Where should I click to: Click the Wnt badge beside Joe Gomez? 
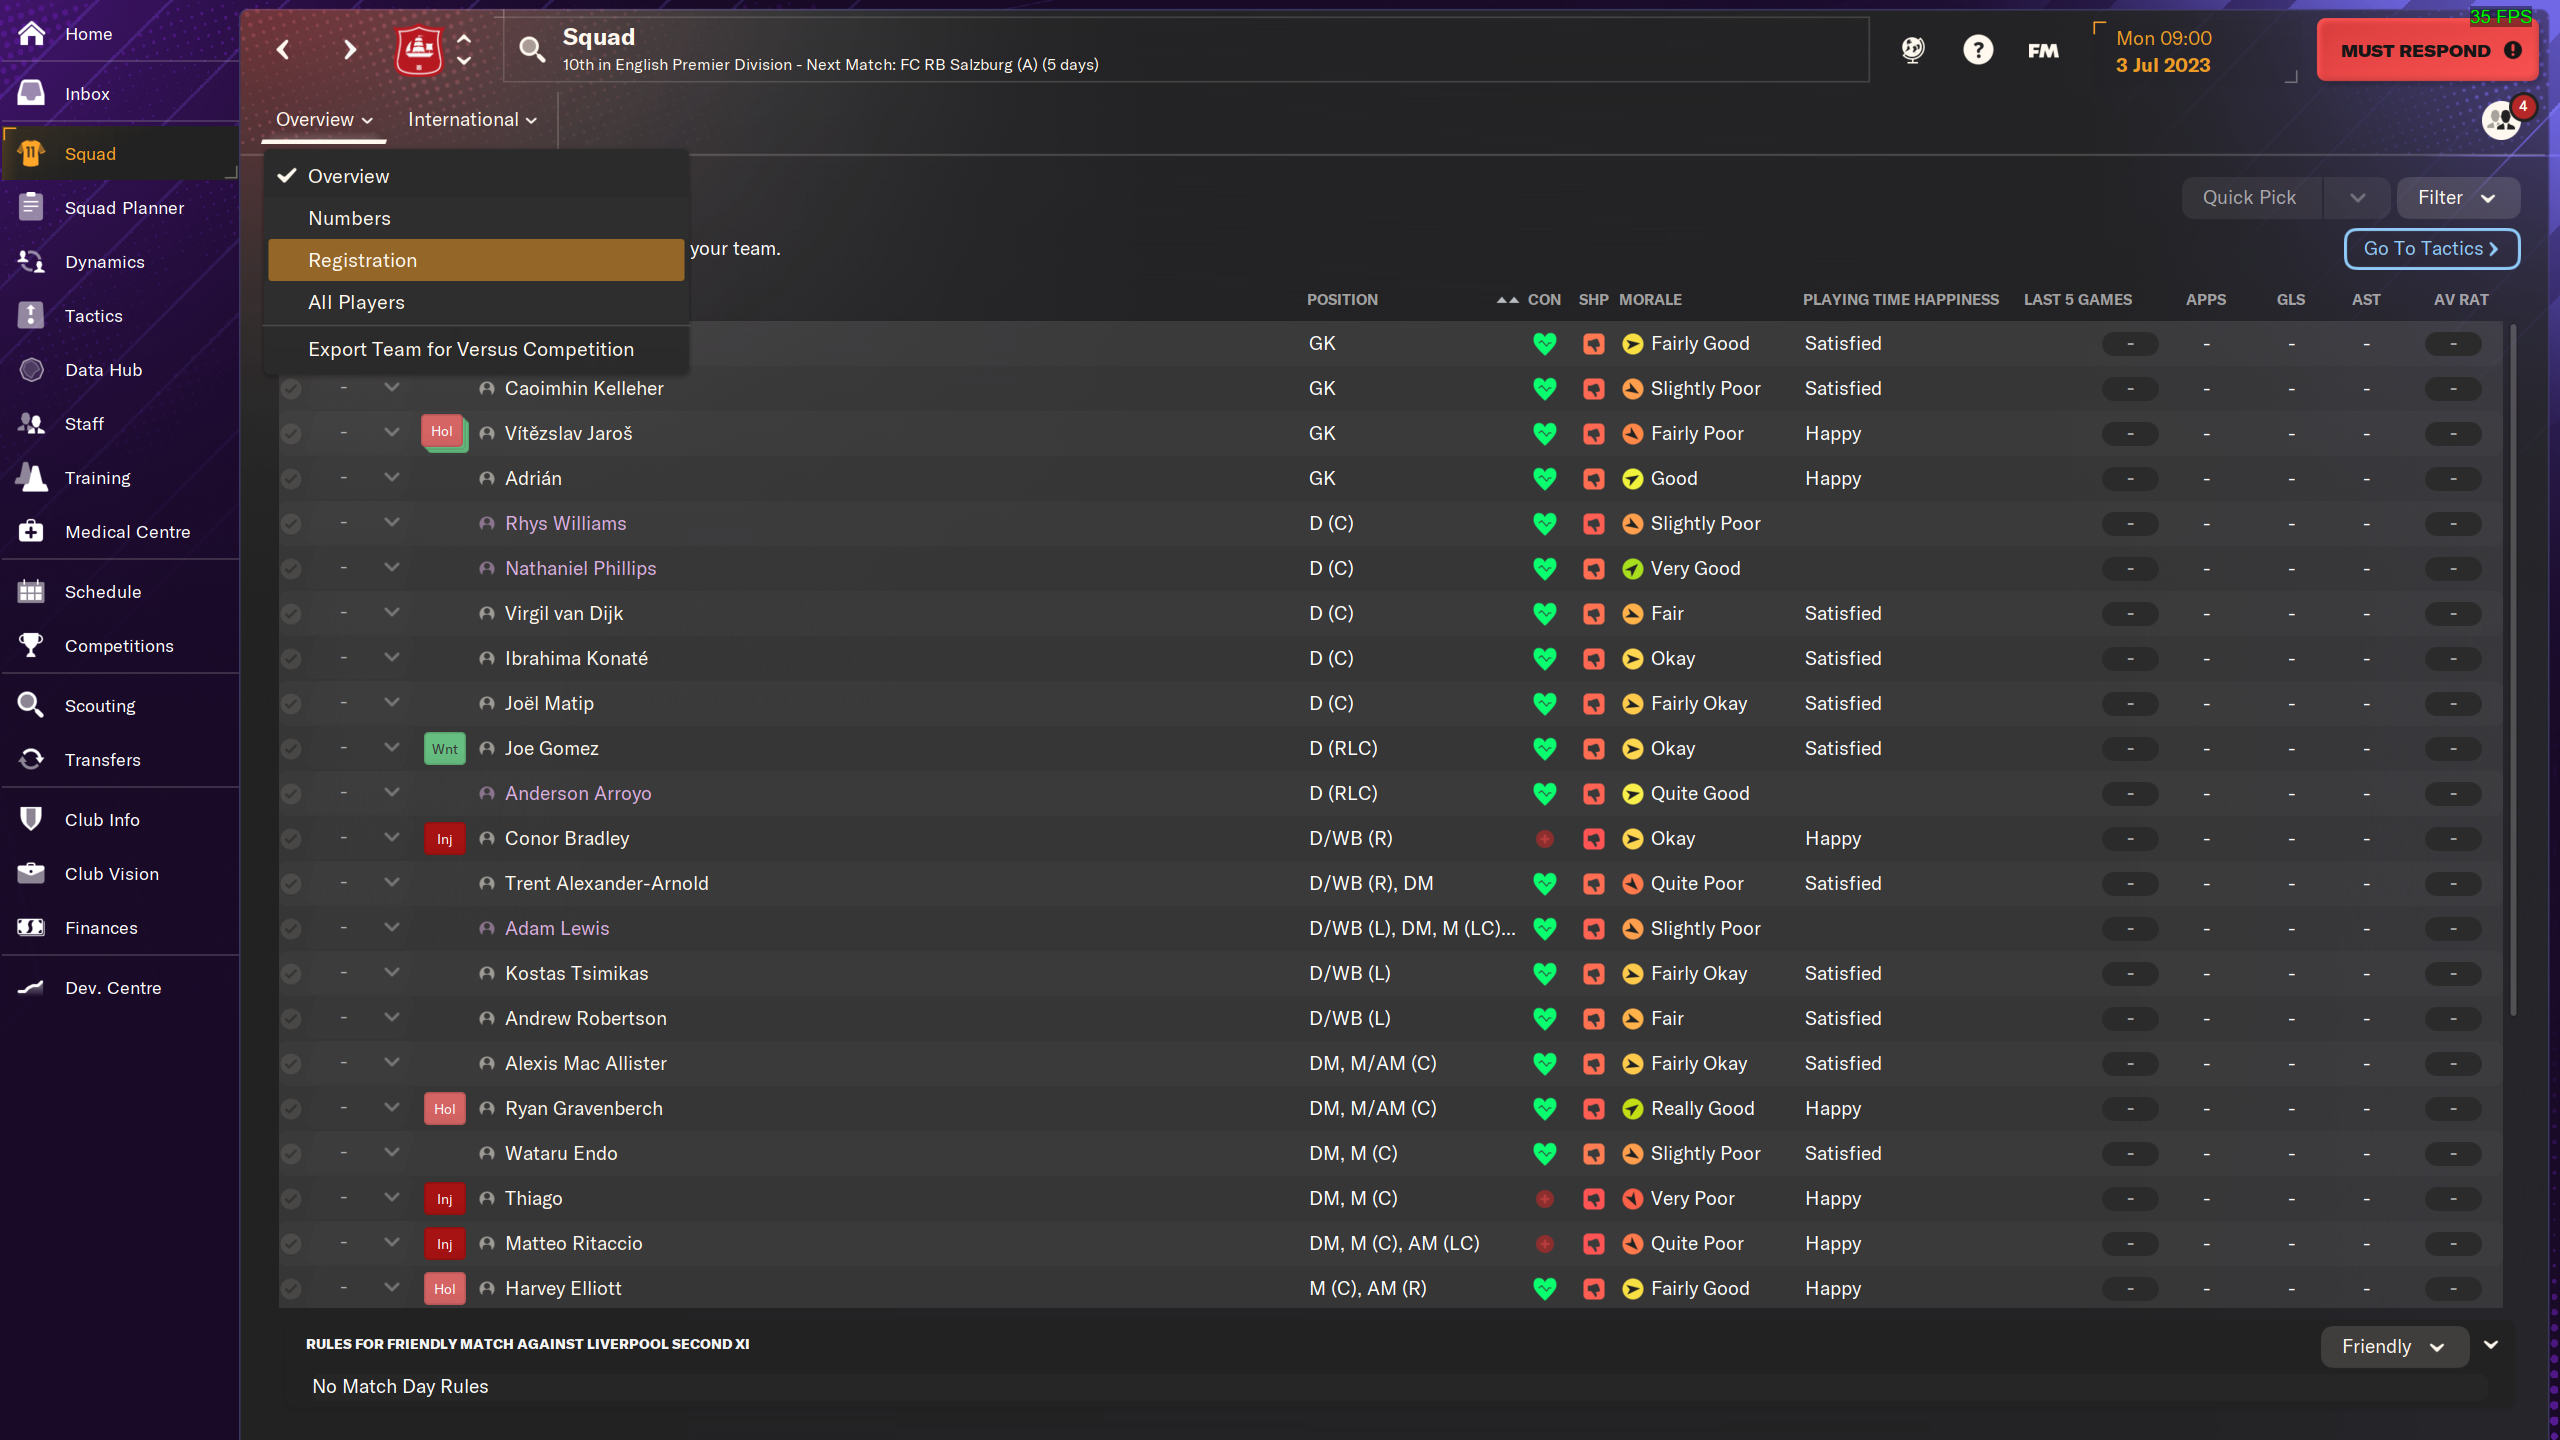445,748
